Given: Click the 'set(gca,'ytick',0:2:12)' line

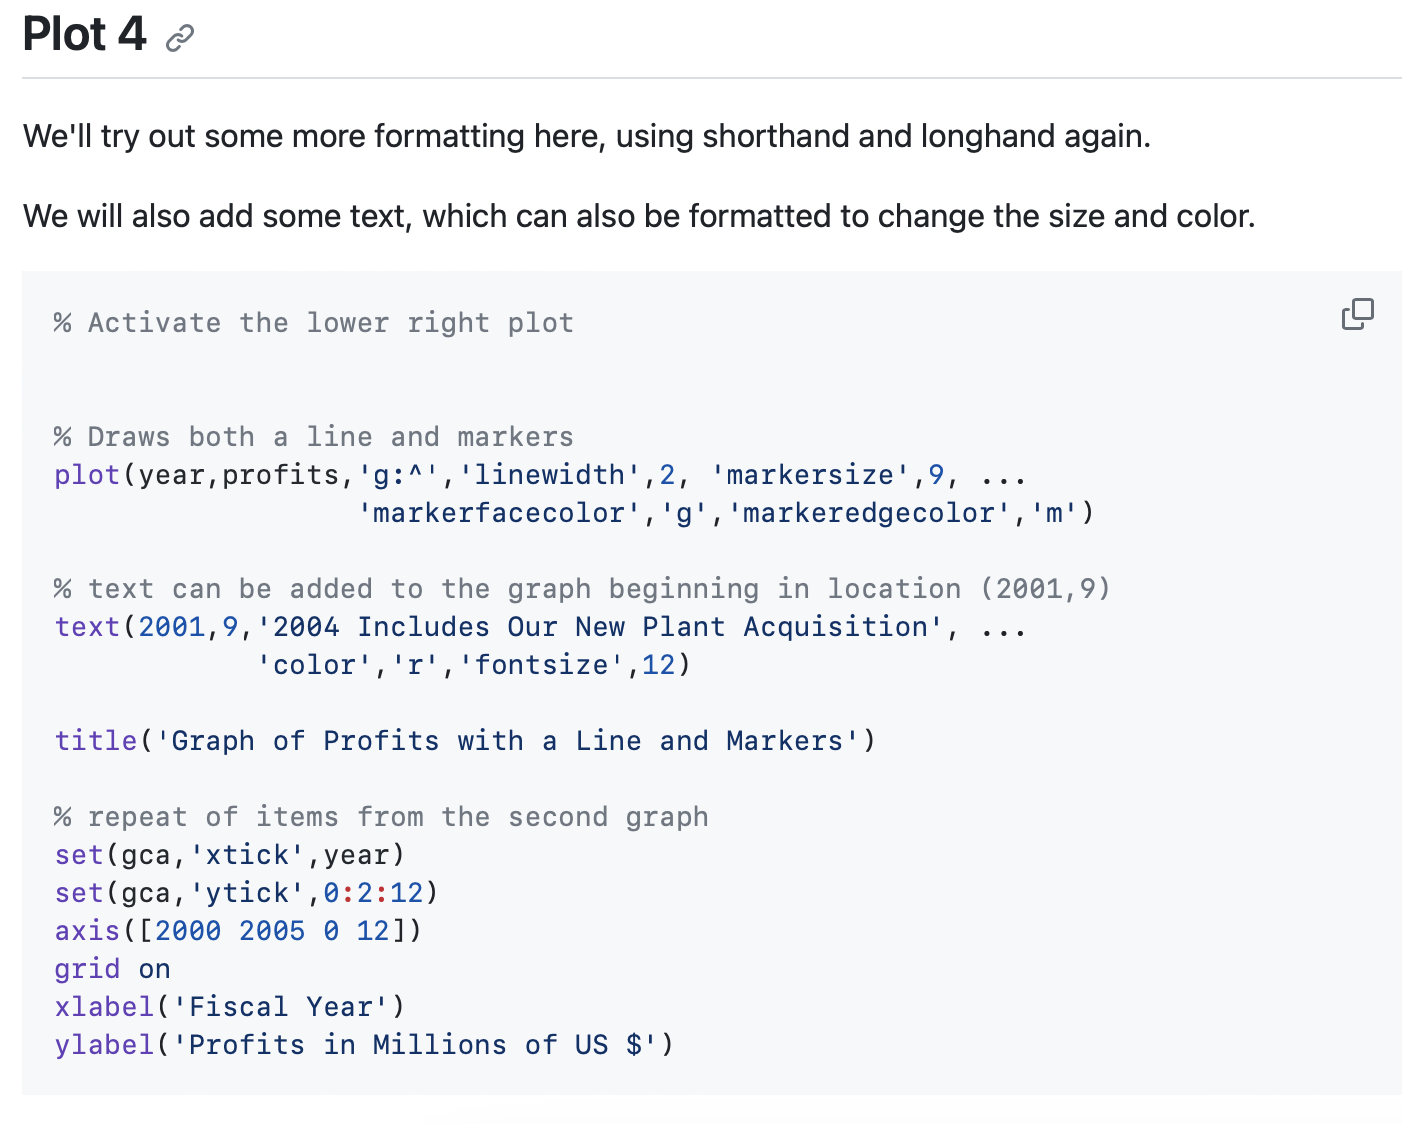Looking at the screenshot, I should pos(246,893).
